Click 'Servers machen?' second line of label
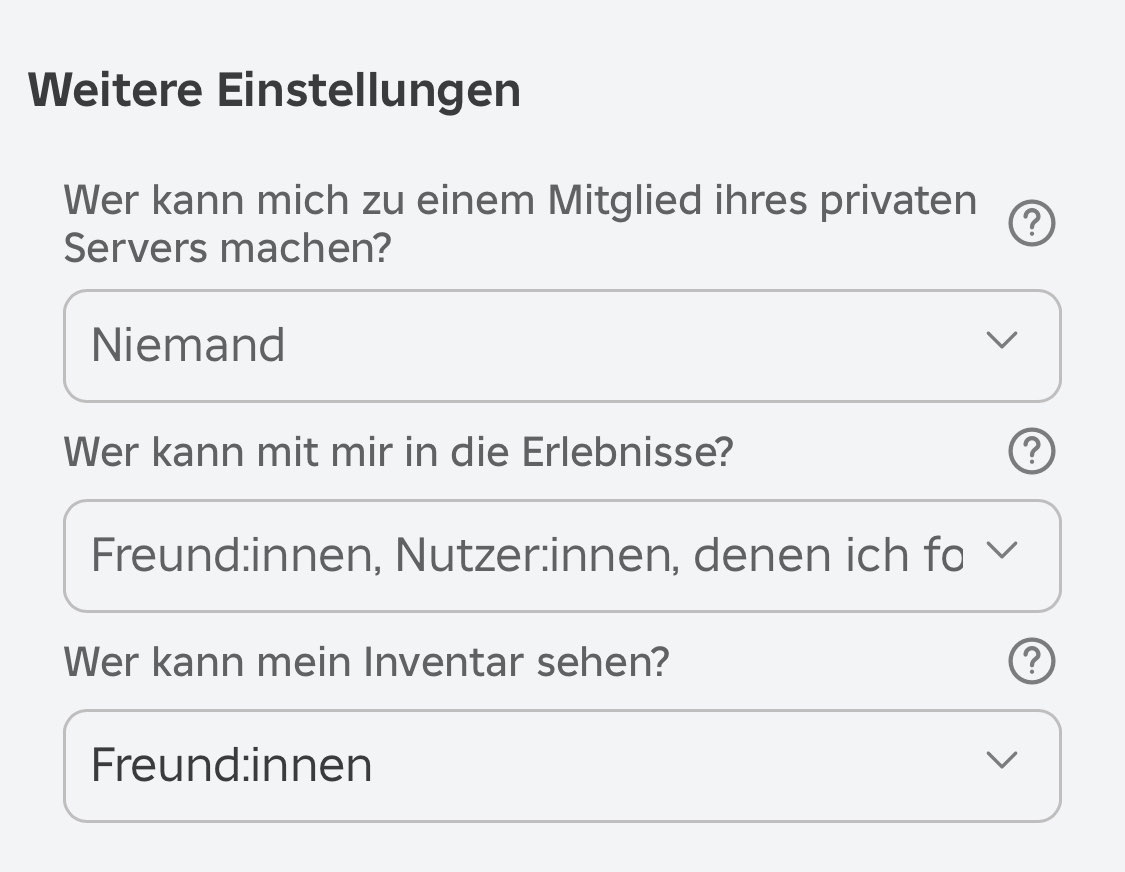1125x872 pixels. coord(227,248)
